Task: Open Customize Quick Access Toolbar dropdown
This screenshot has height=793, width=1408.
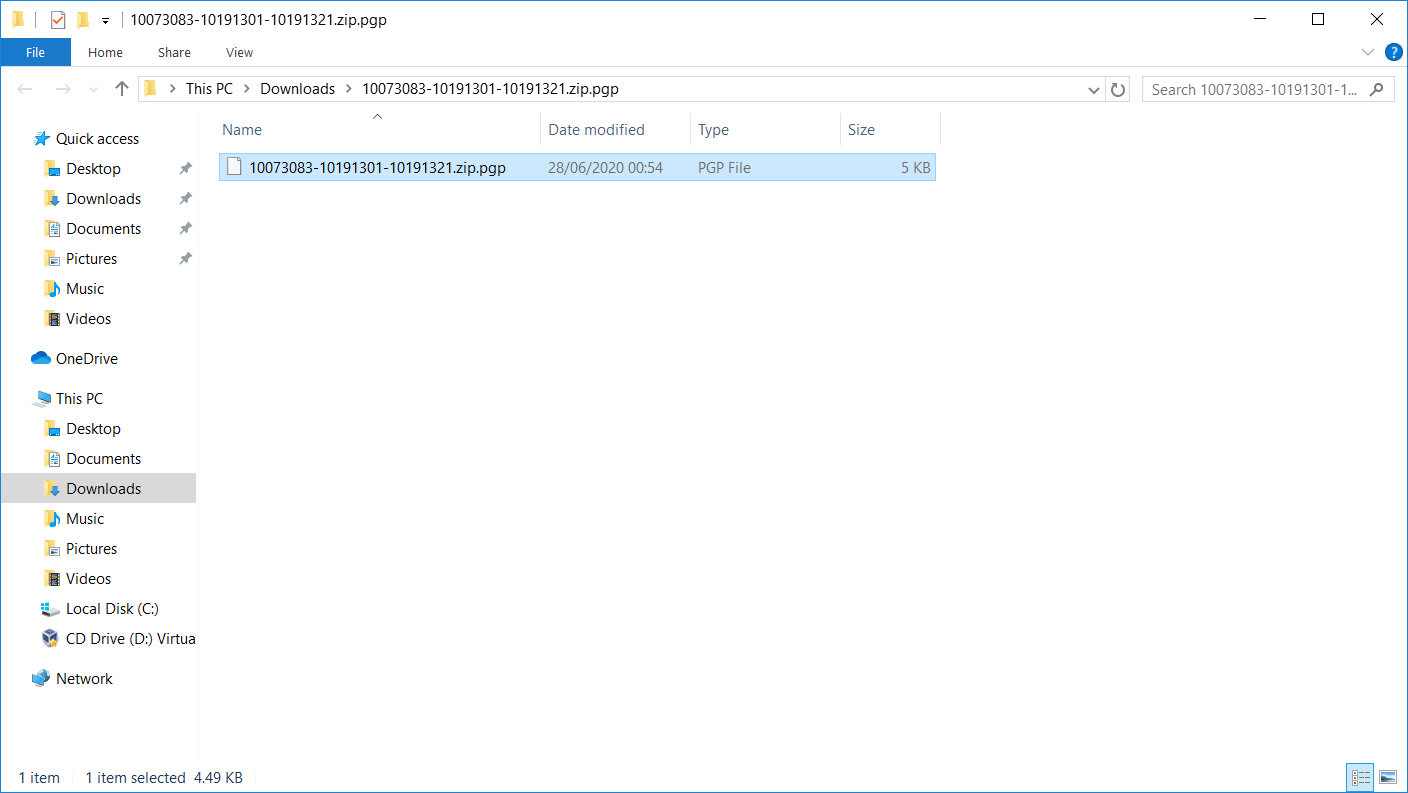Action: coord(105,20)
